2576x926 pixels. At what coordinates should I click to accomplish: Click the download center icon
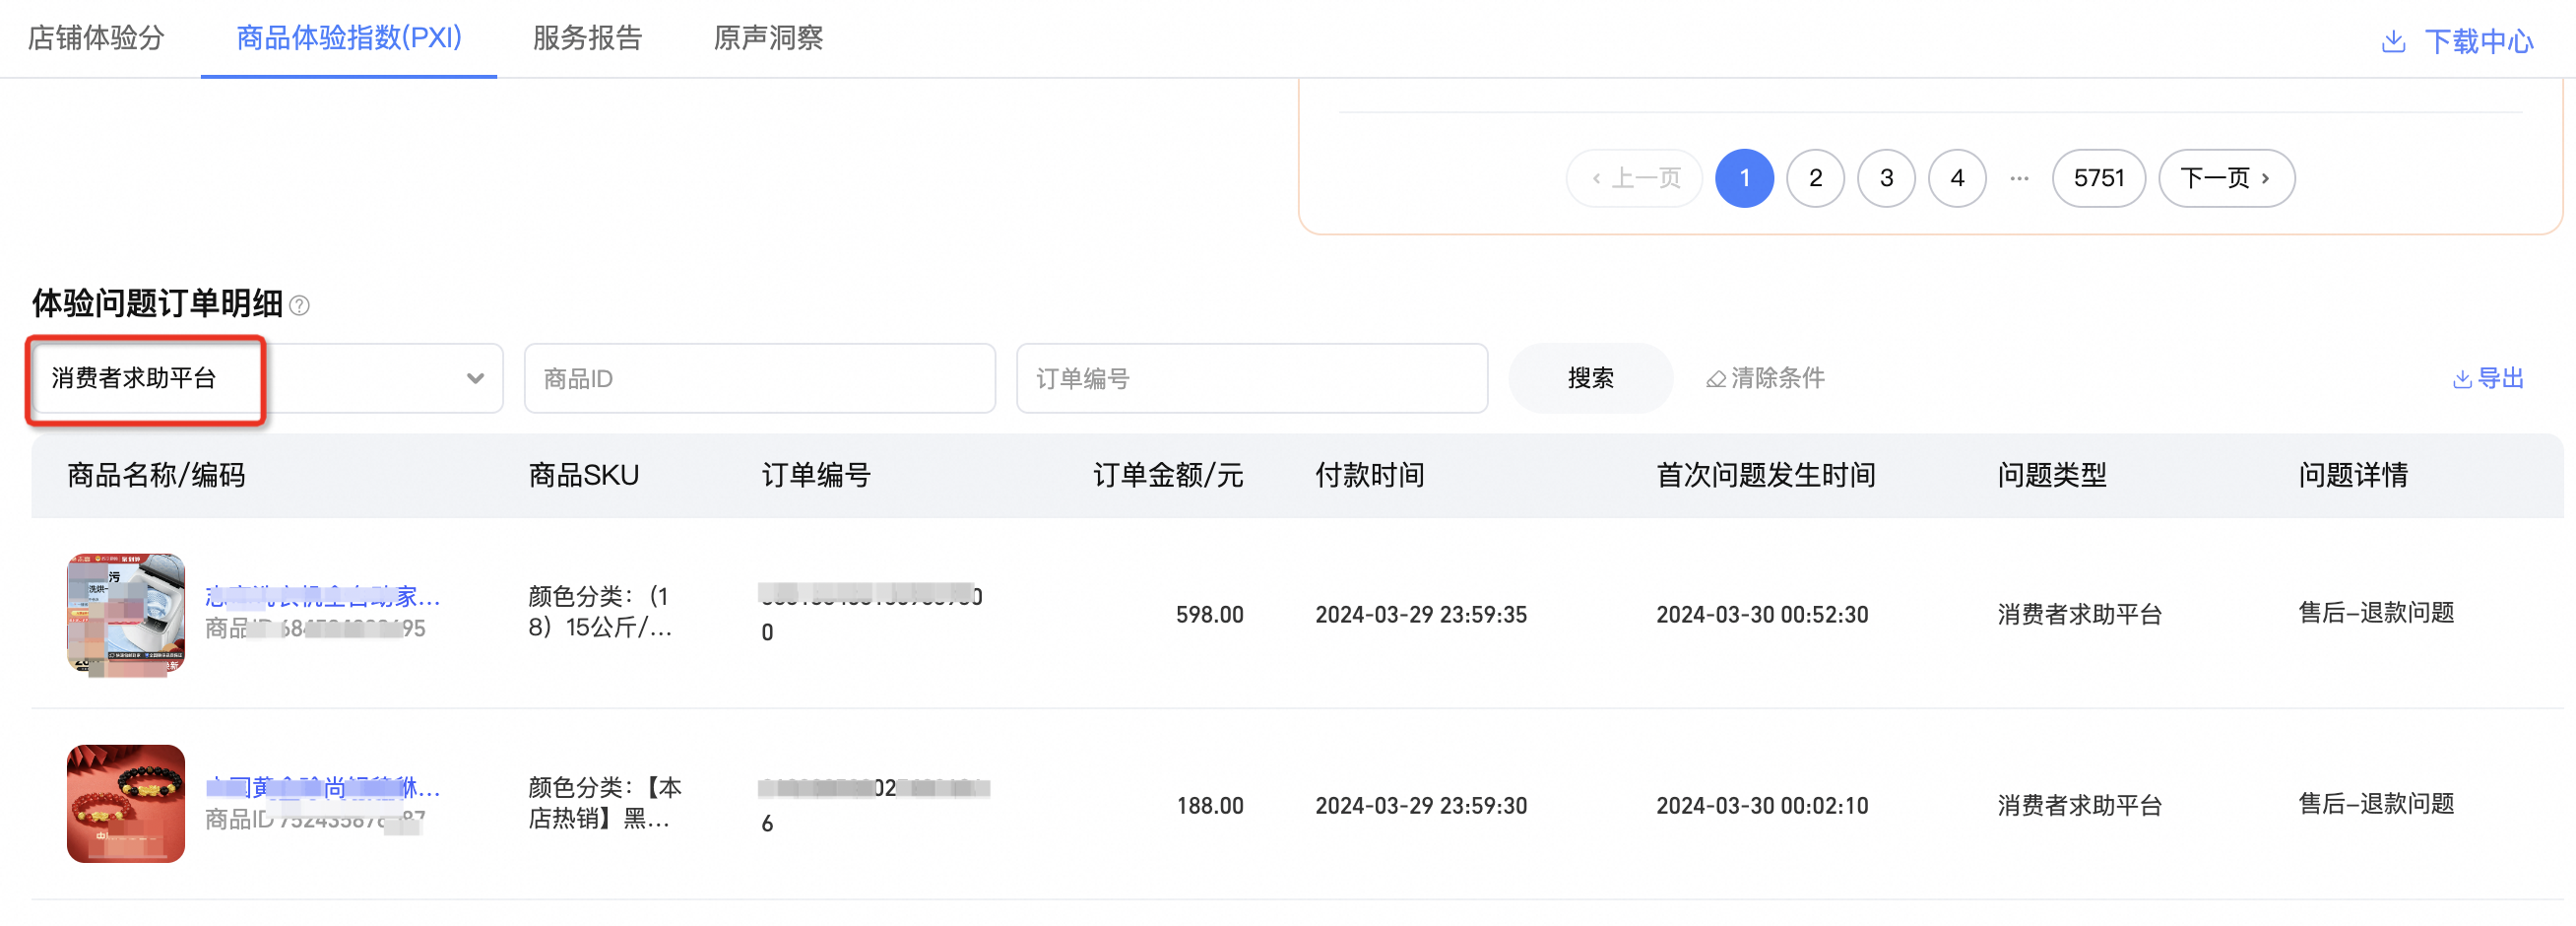coord(2393,41)
